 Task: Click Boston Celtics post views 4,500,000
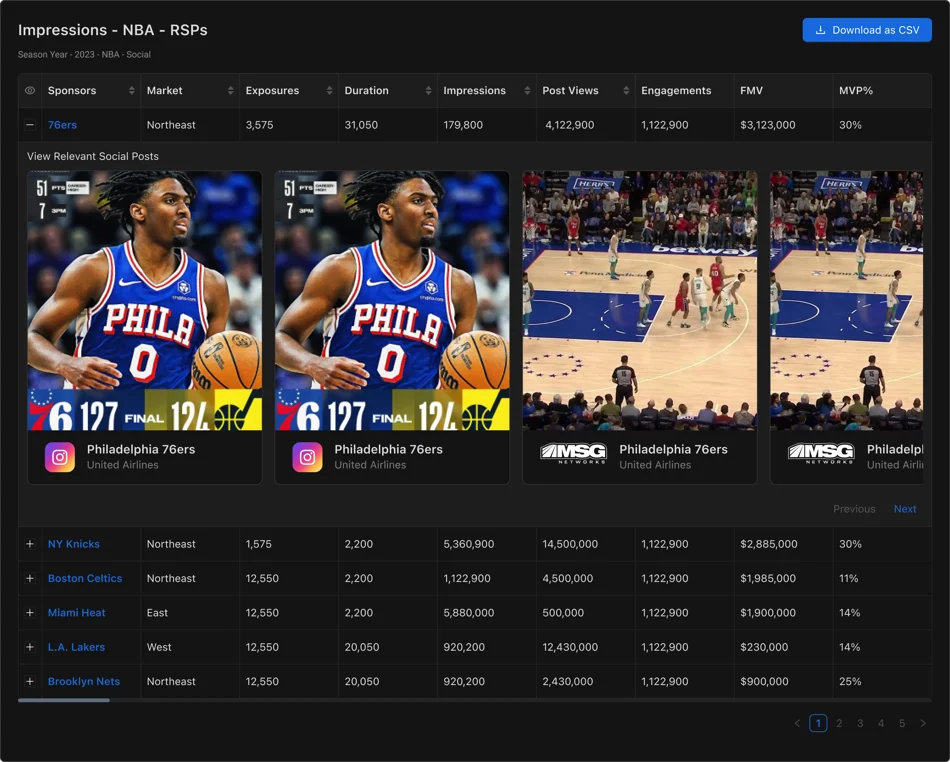coord(568,578)
